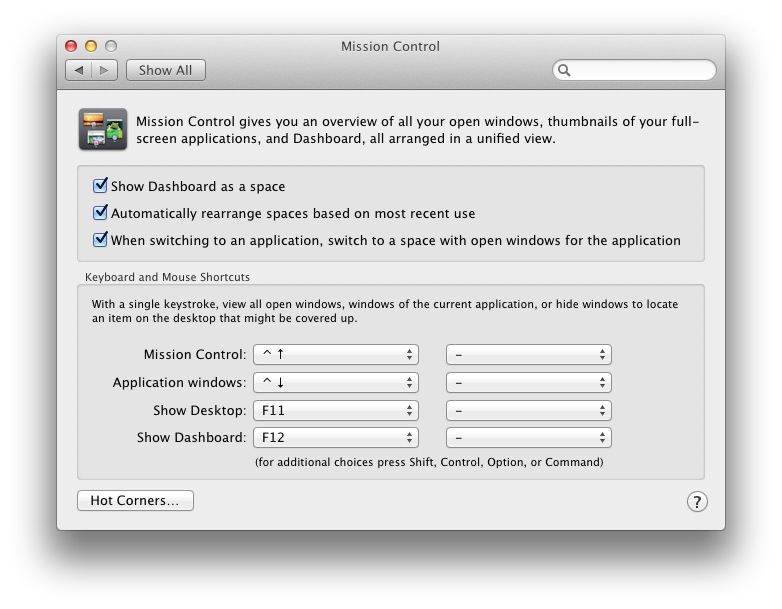782x609 pixels.
Task: Click the 'With a single keystroke' description text
Action: pos(385,311)
